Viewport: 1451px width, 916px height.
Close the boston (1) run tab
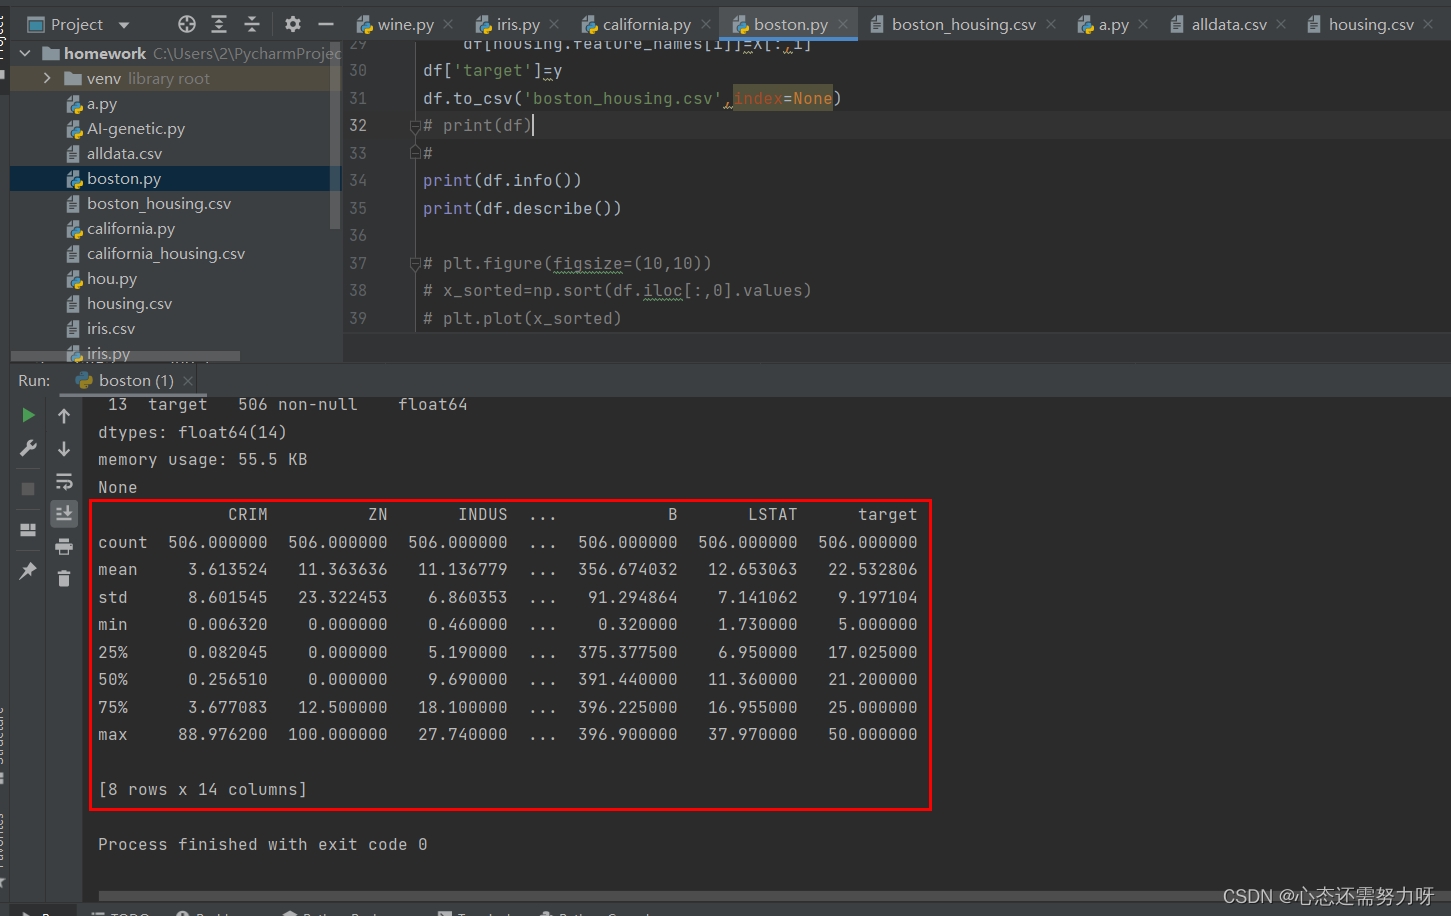point(187,381)
